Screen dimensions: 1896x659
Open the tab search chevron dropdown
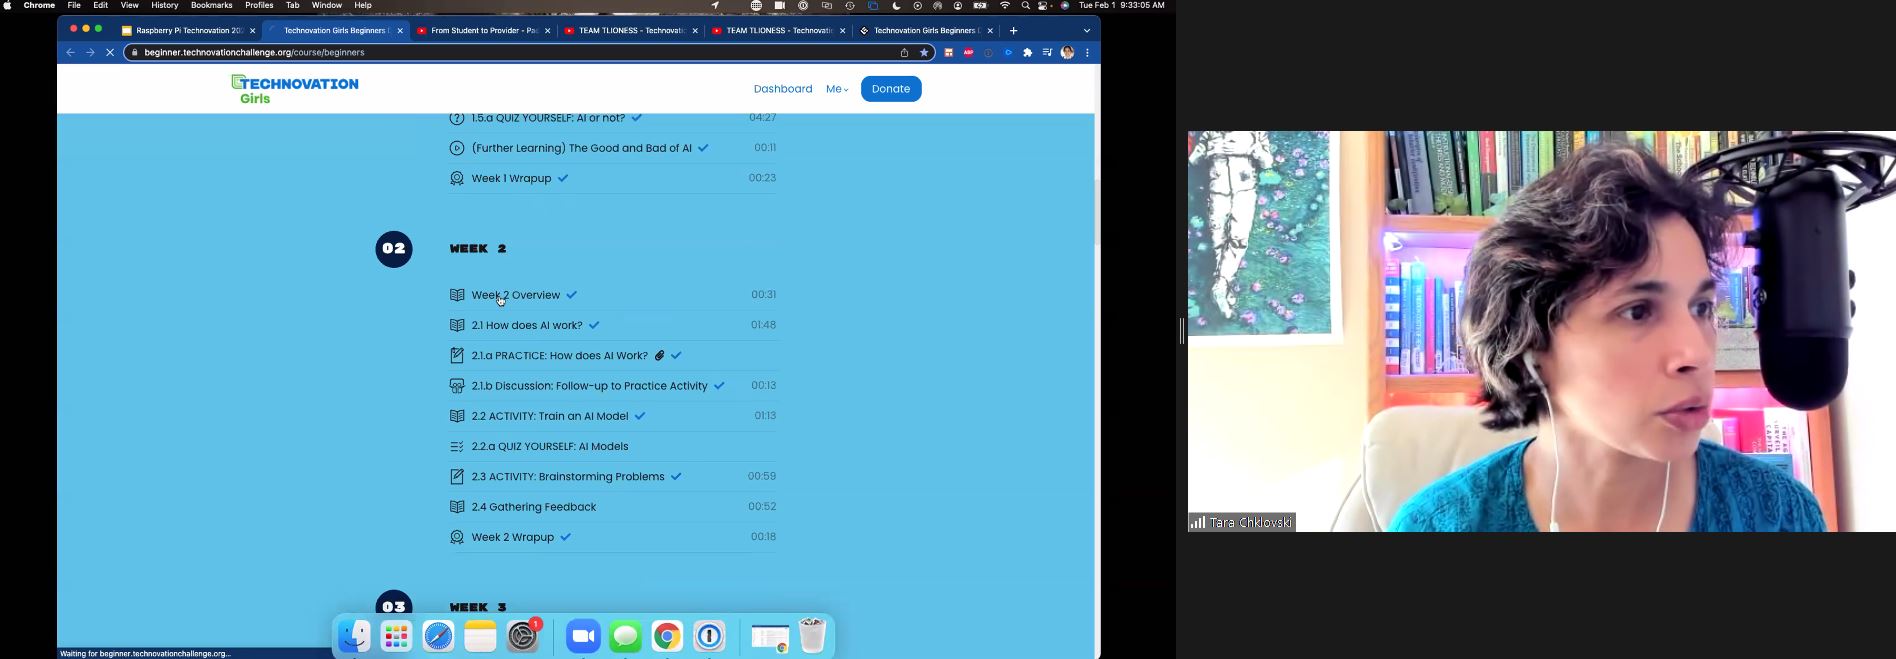click(1087, 31)
